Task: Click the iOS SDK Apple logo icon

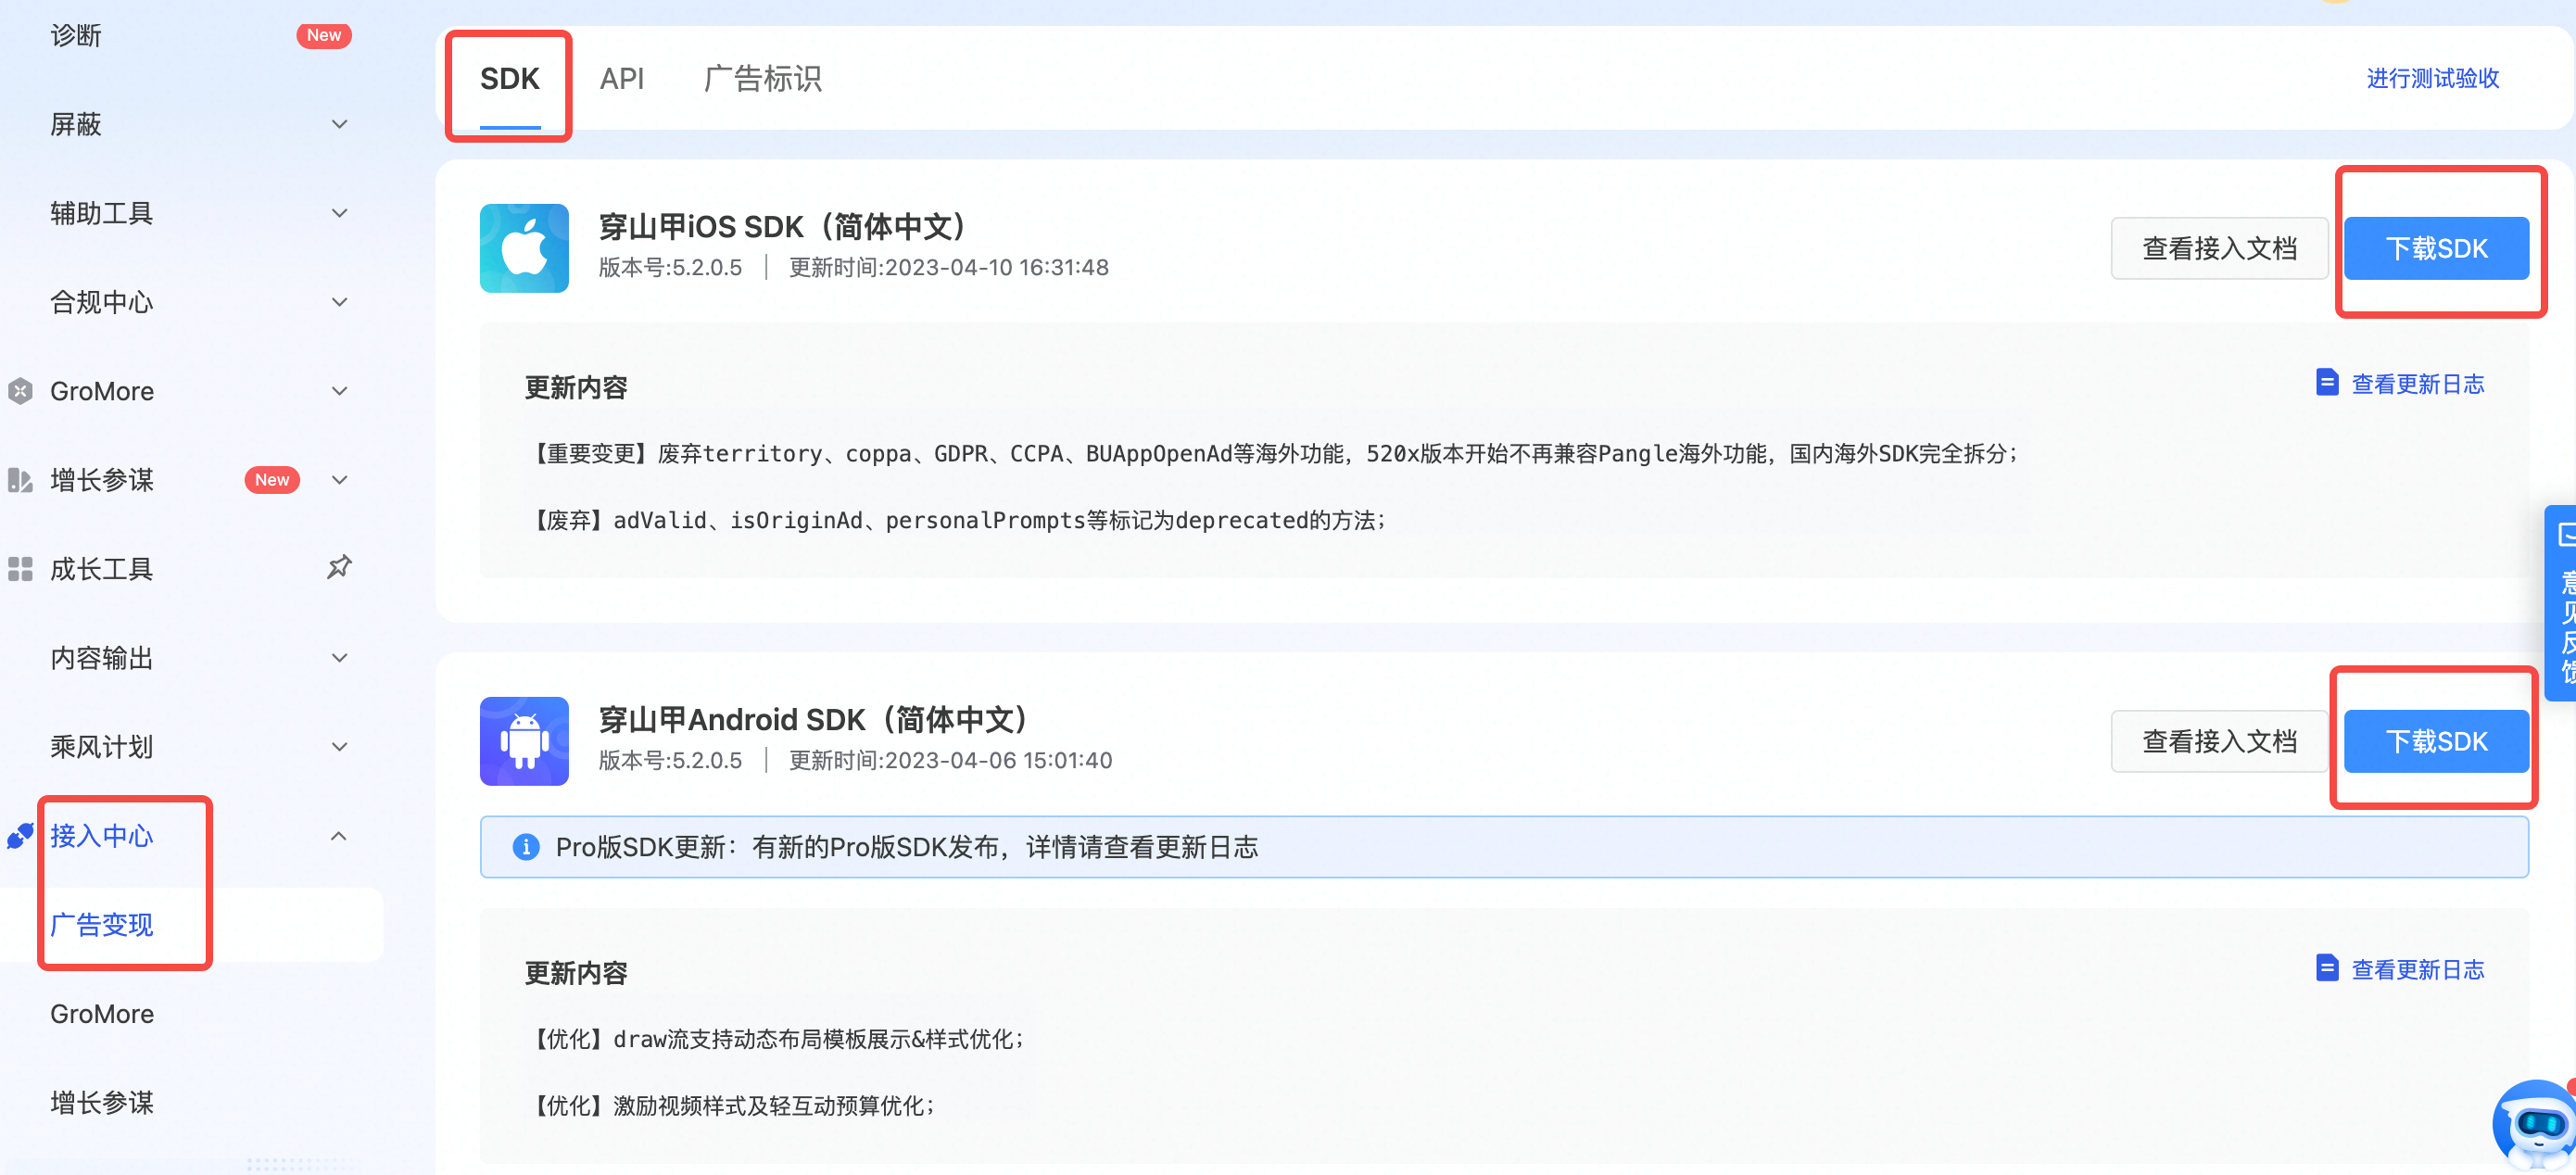Action: (524, 248)
